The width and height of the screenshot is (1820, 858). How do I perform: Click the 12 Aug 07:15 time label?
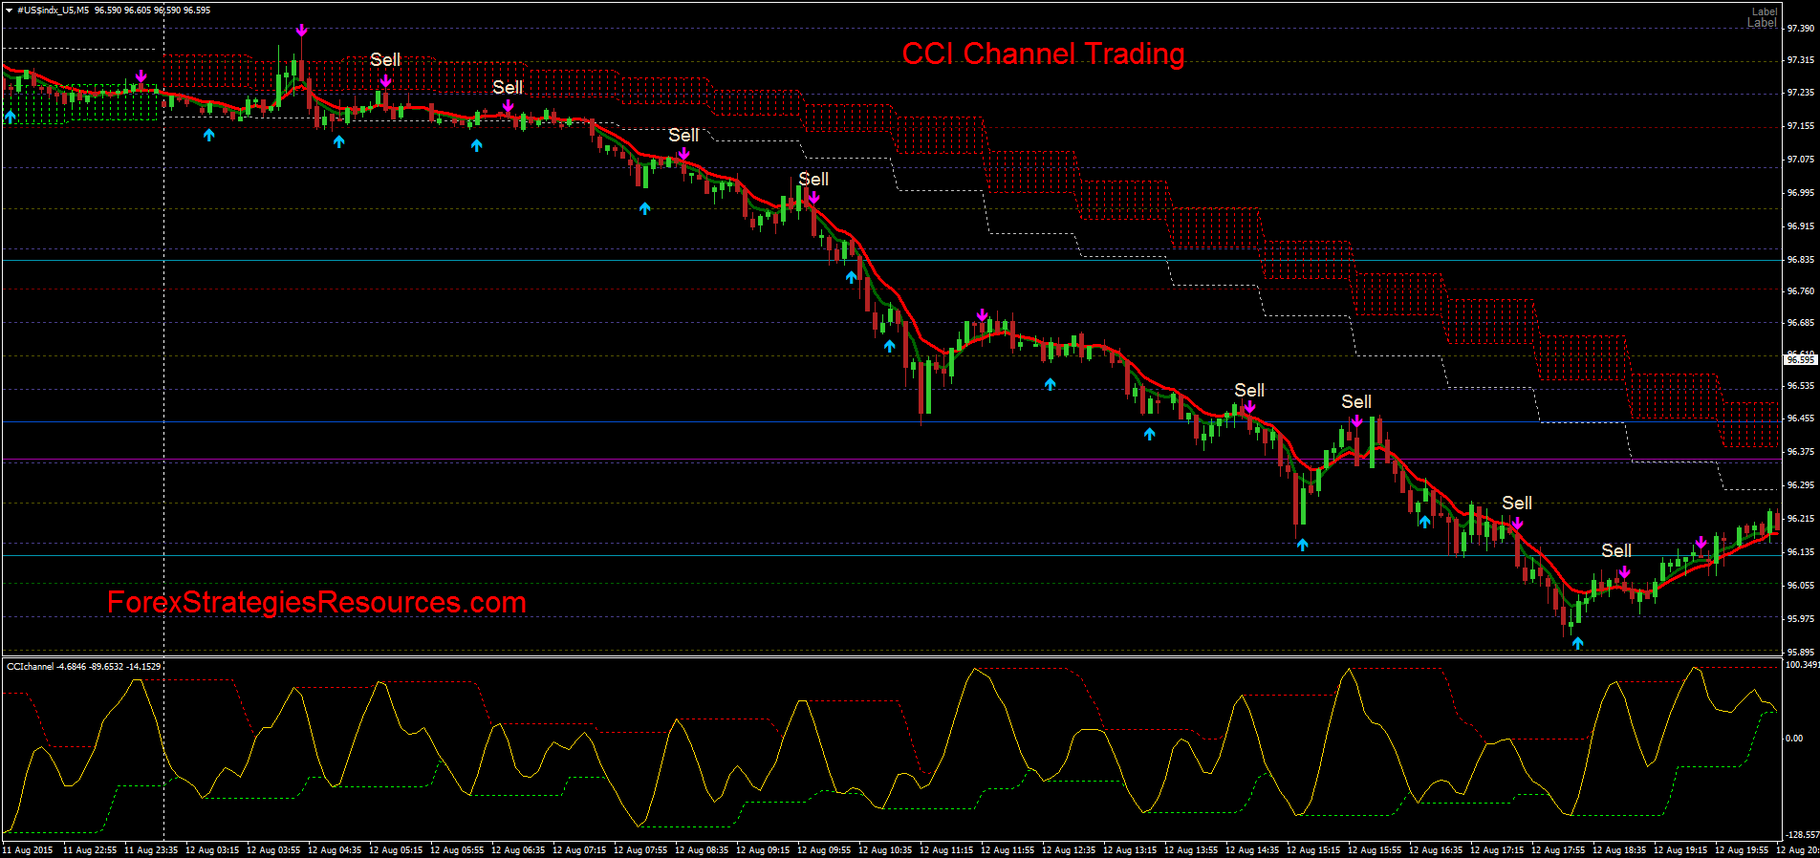[x=579, y=850]
